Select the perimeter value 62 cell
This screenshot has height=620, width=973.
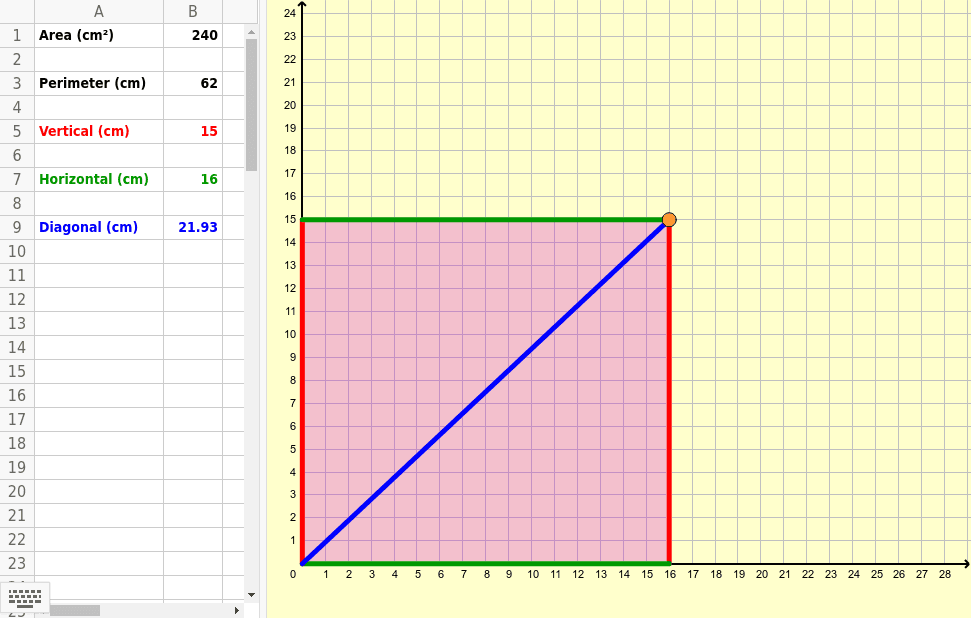point(193,83)
